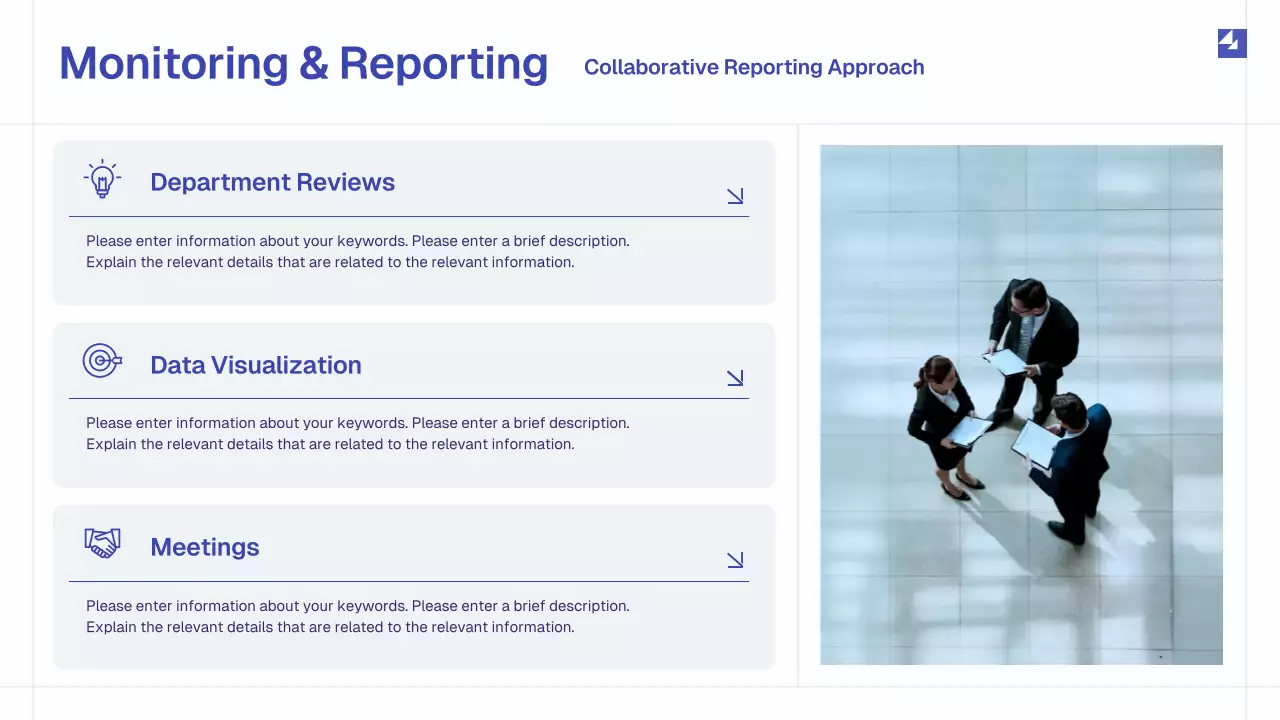Click the lightbulb icon beside Department Reviews
1280x720 pixels.
click(102, 177)
